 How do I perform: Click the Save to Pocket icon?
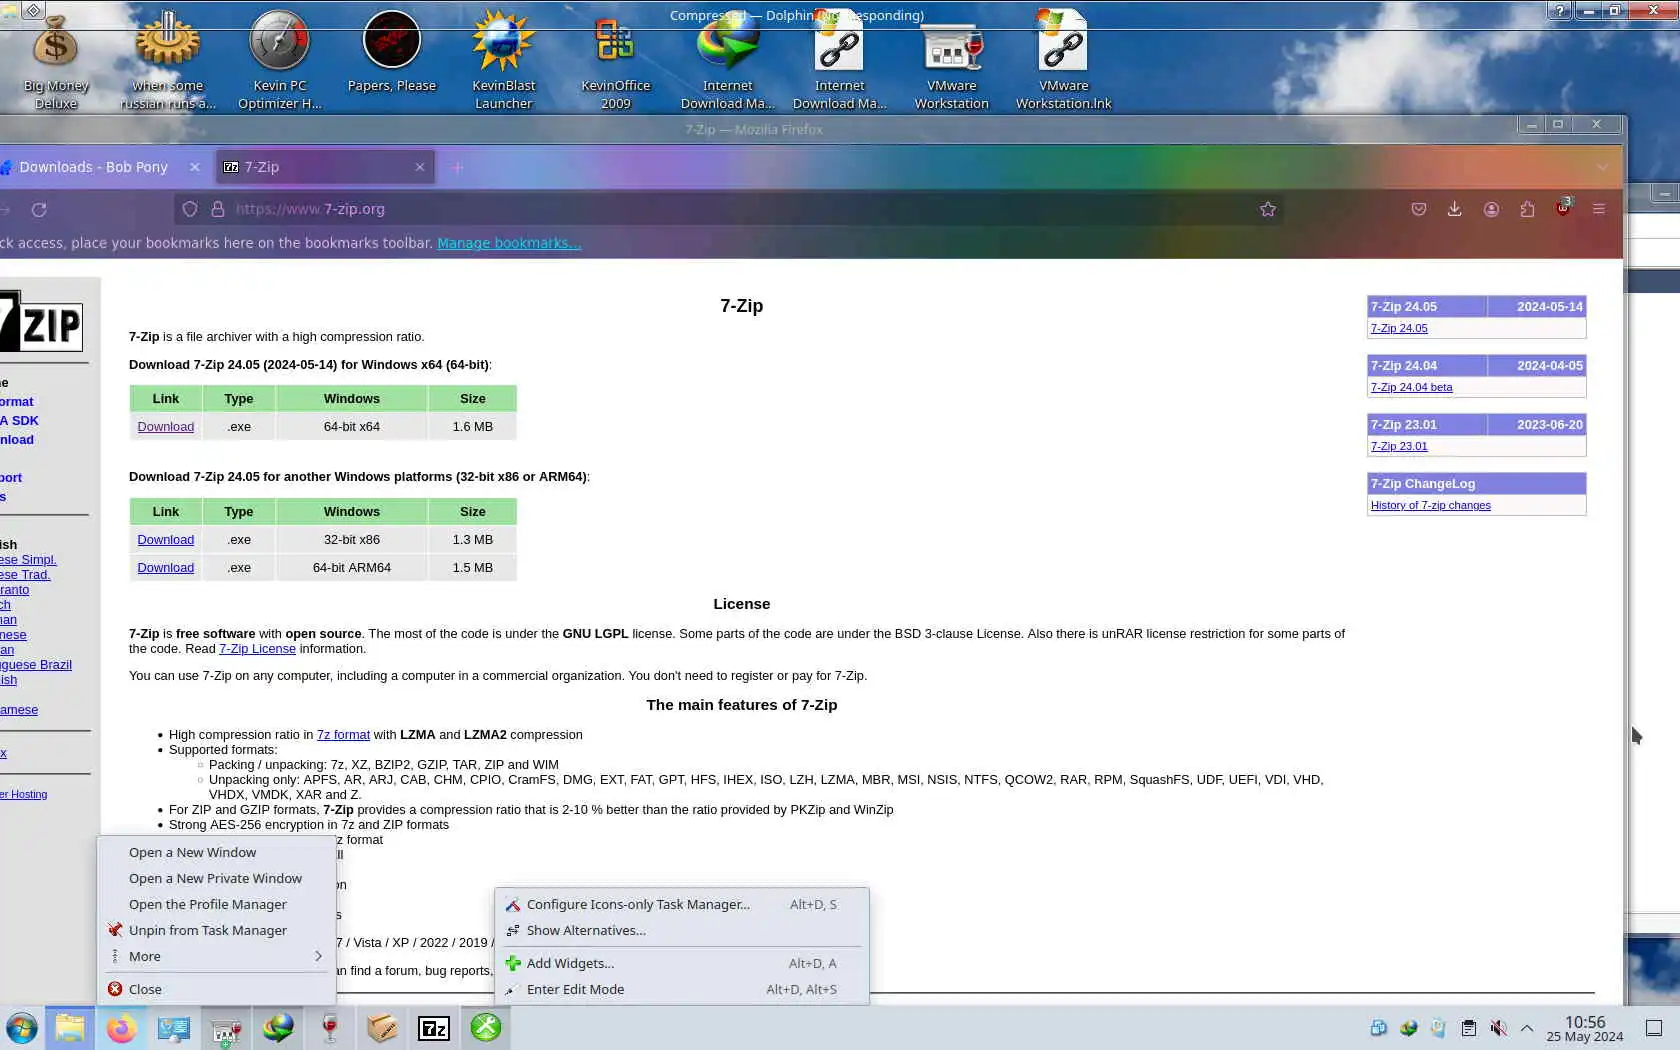tap(1418, 209)
